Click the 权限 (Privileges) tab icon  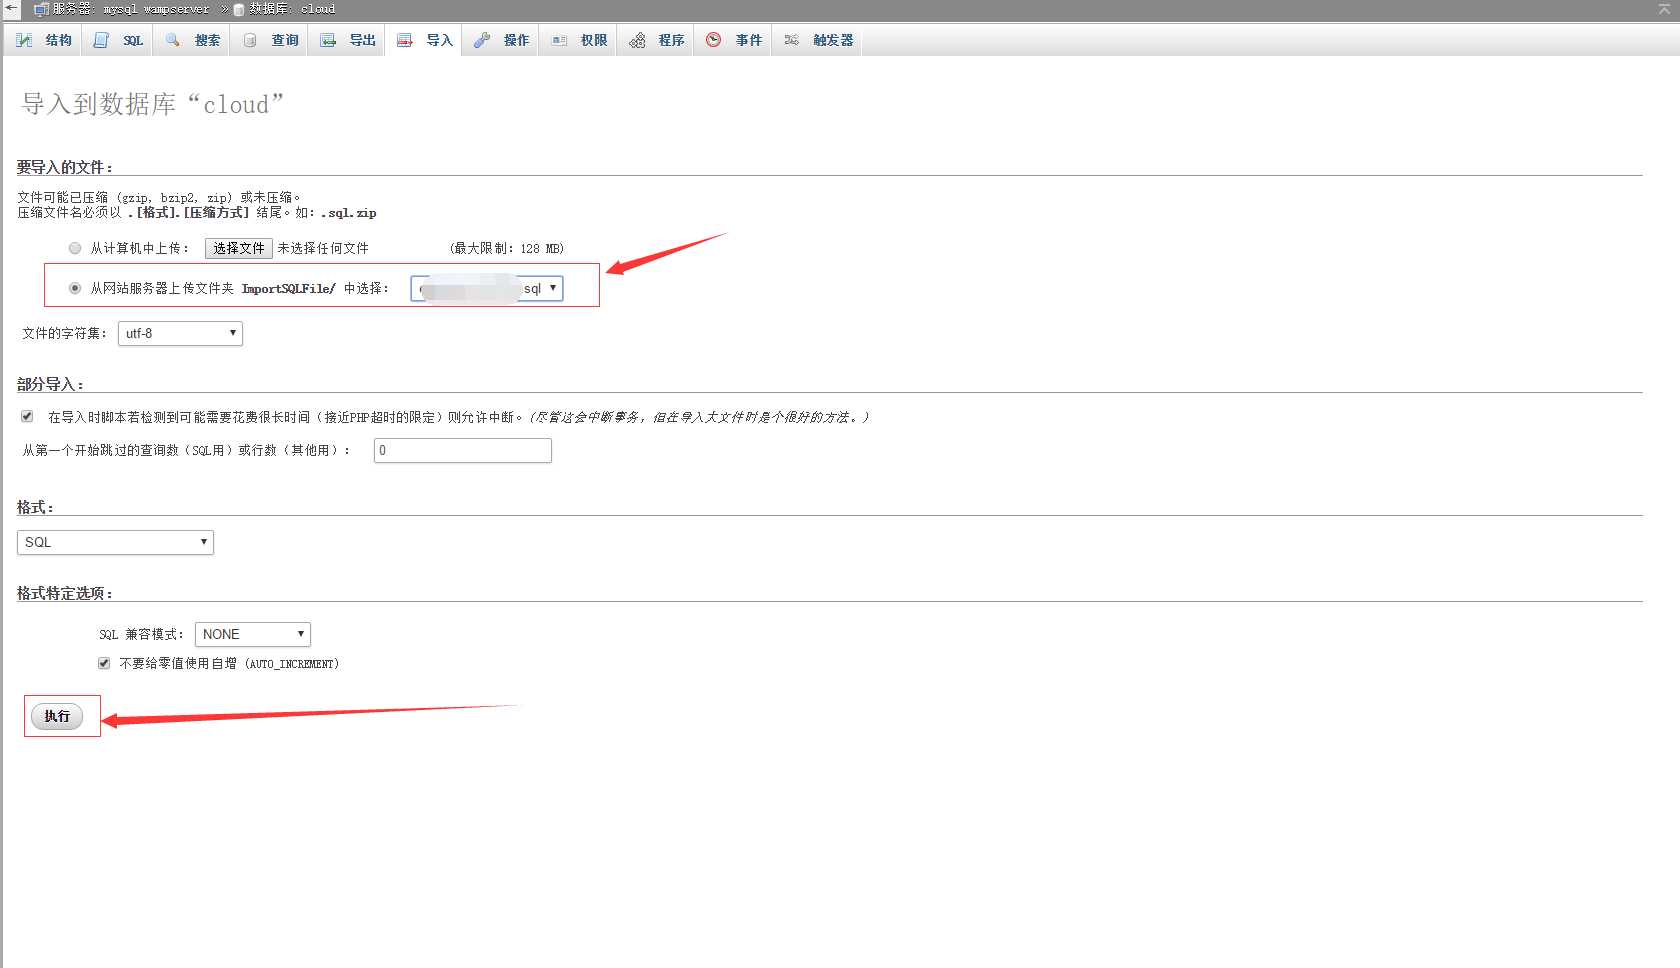coord(559,40)
